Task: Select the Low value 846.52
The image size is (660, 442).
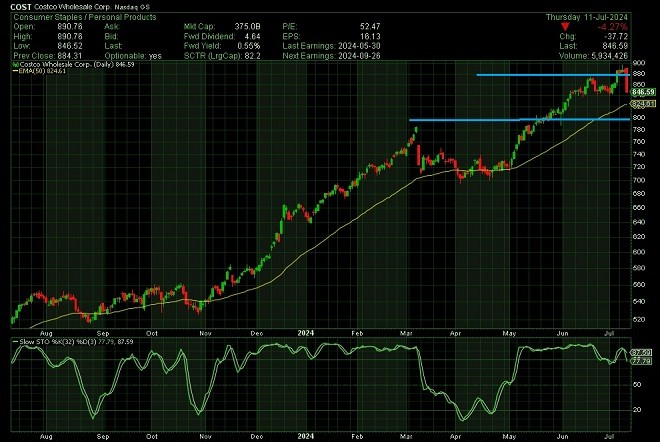Action: coord(70,46)
